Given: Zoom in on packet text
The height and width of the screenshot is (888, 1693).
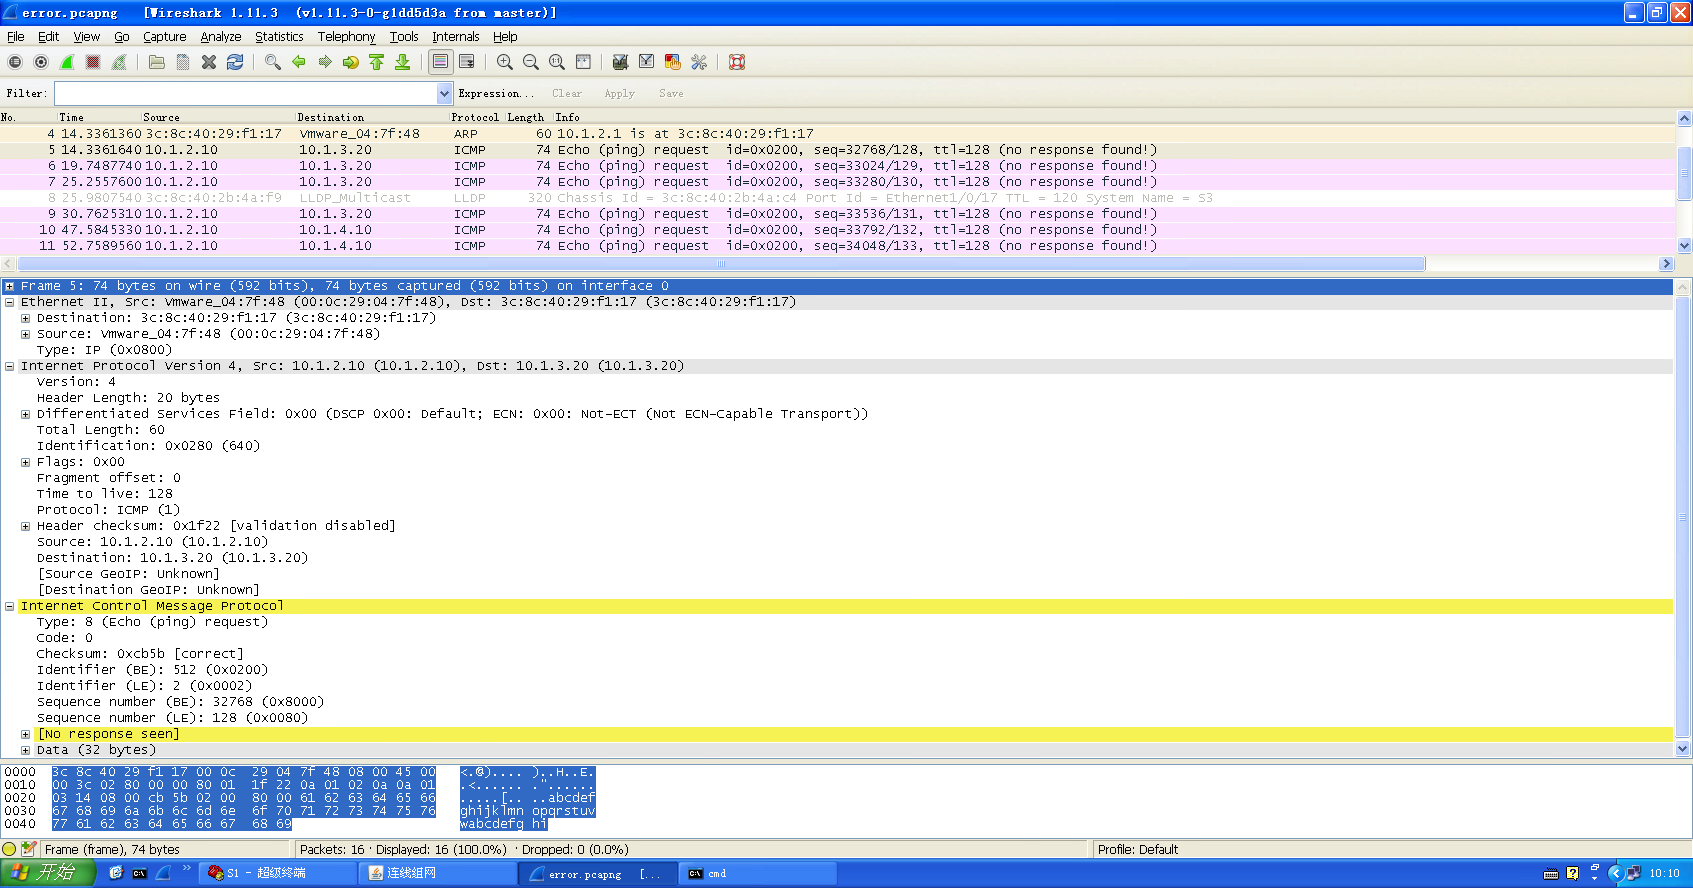Looking at the screenshot, I should click(x=505, y=62).
